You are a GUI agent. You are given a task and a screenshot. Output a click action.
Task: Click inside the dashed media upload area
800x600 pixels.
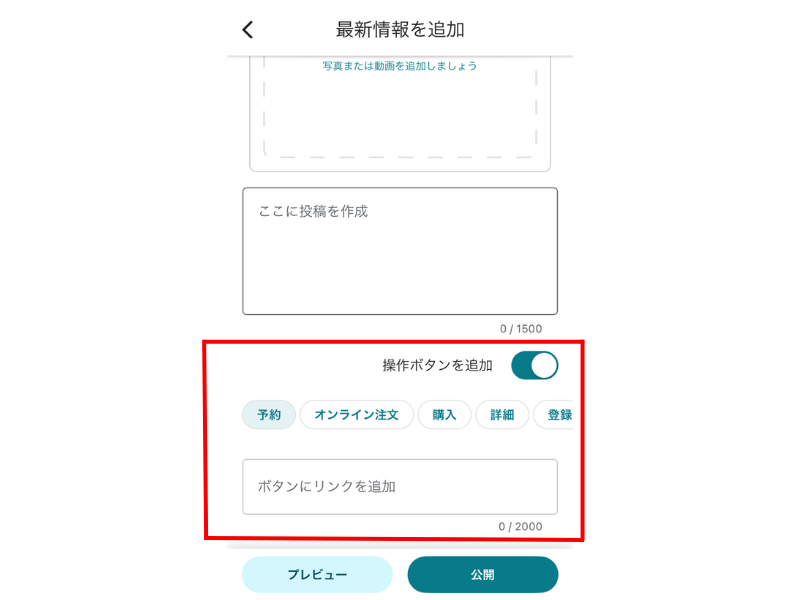tap(400, 112)
